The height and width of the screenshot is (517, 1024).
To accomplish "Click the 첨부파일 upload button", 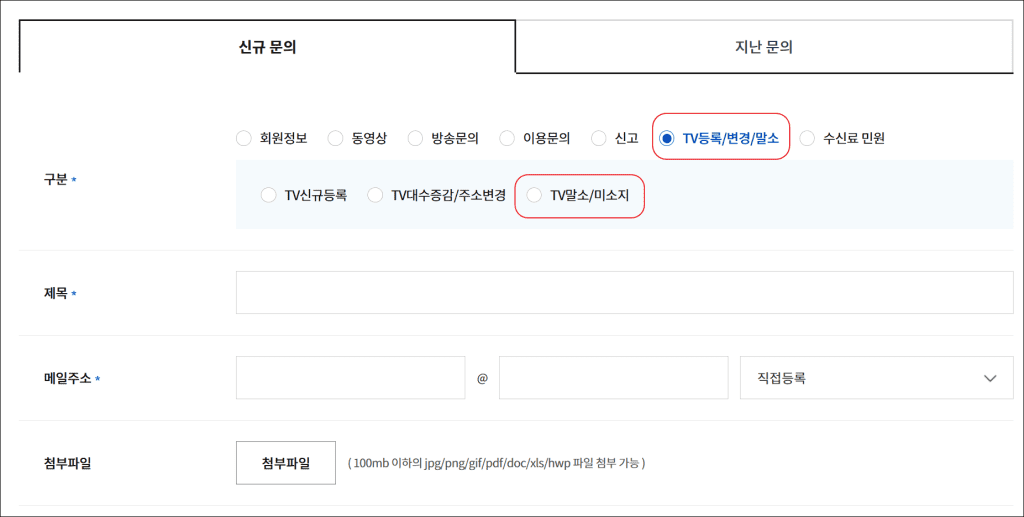I will (x=286, y=463).
